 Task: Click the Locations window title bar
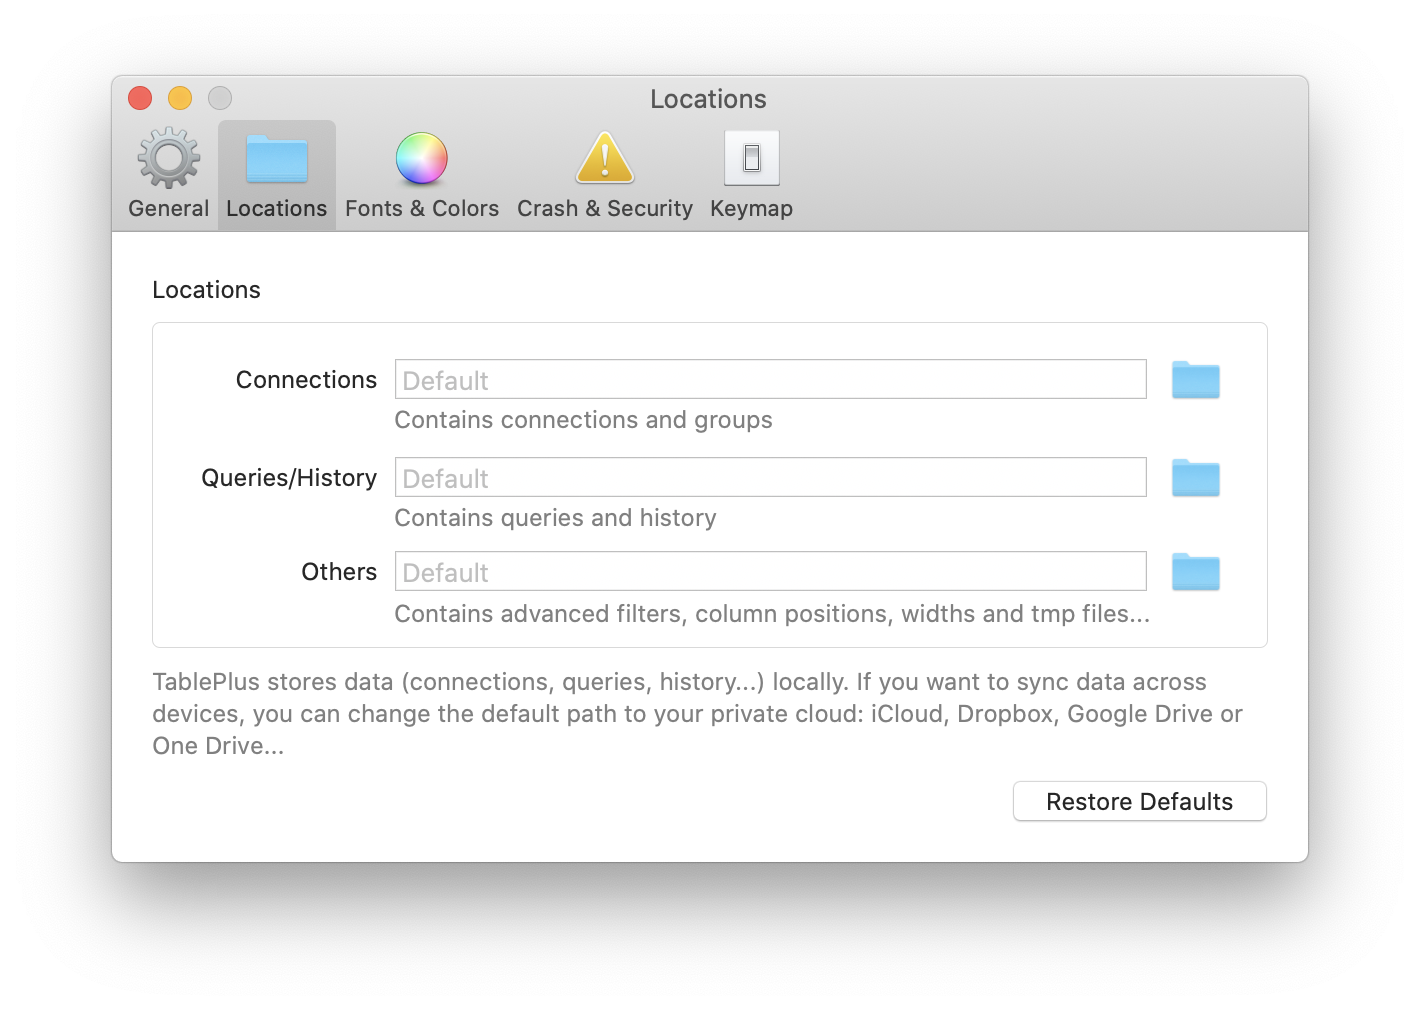[708, 99]
